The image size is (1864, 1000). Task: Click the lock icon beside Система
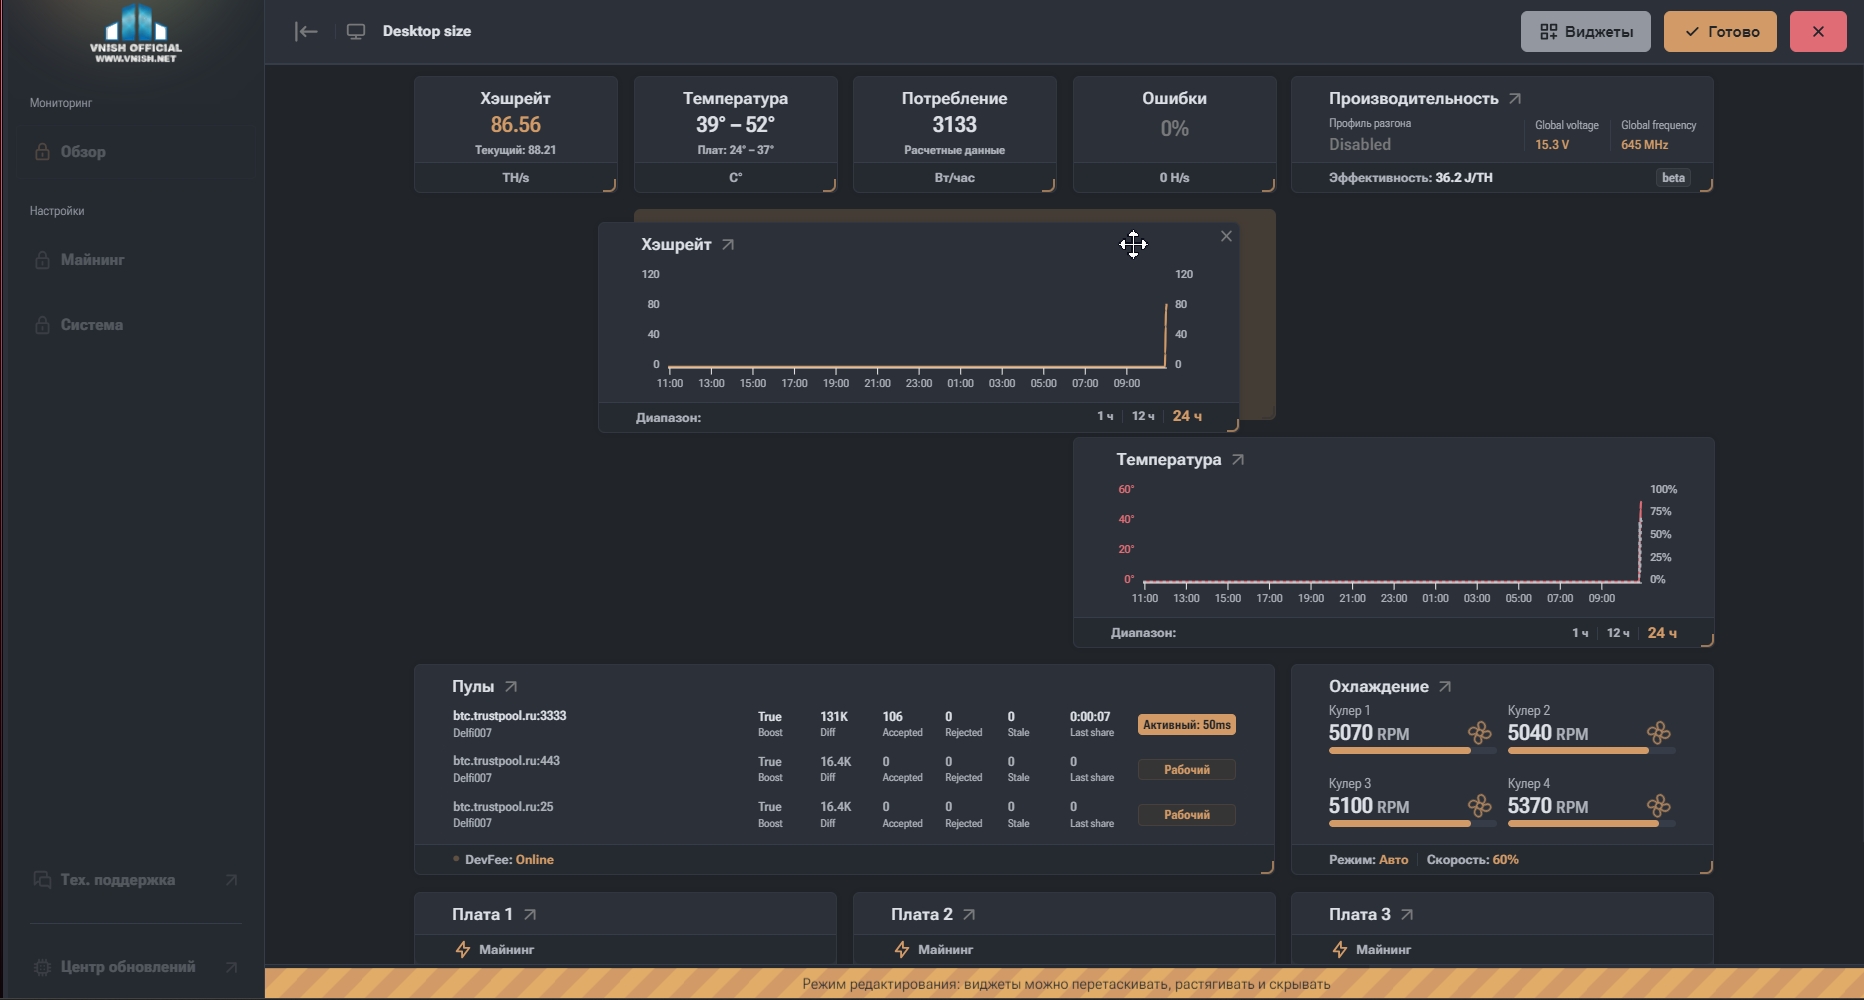42,325
